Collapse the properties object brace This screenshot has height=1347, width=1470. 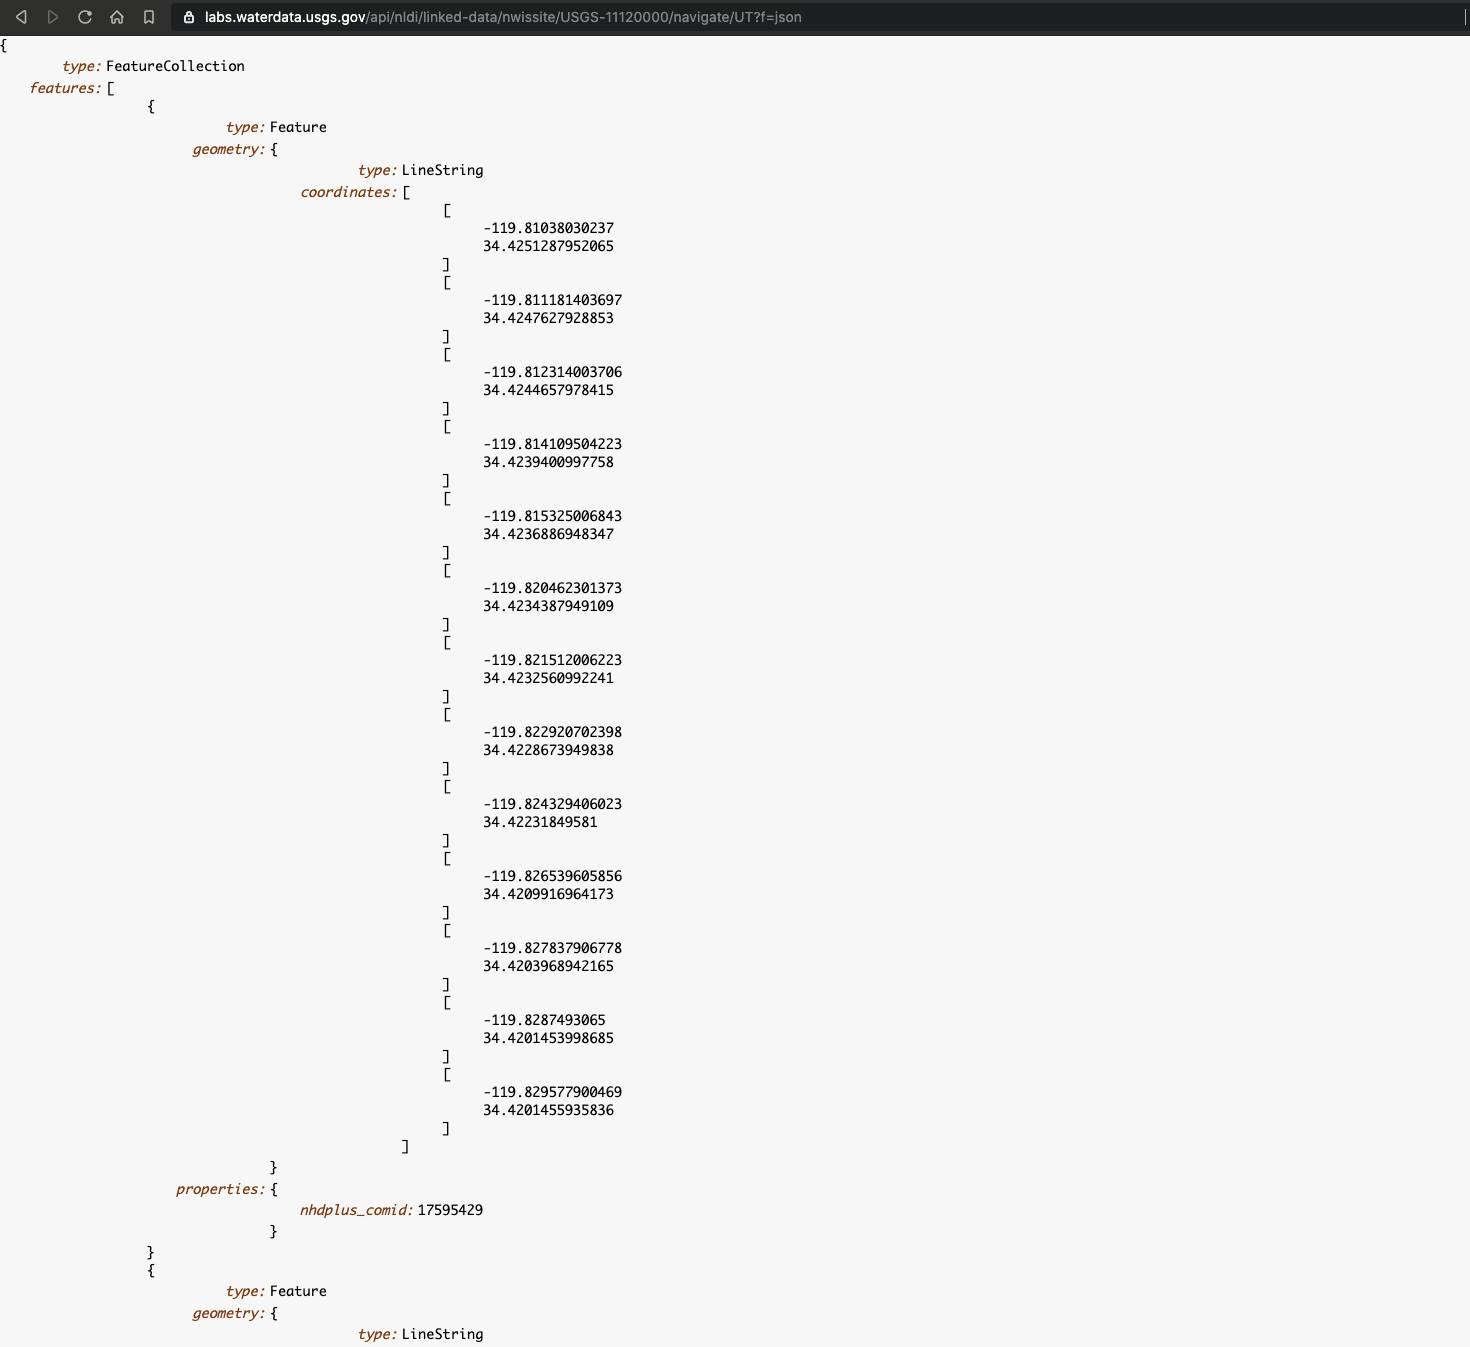(274, 1189)
